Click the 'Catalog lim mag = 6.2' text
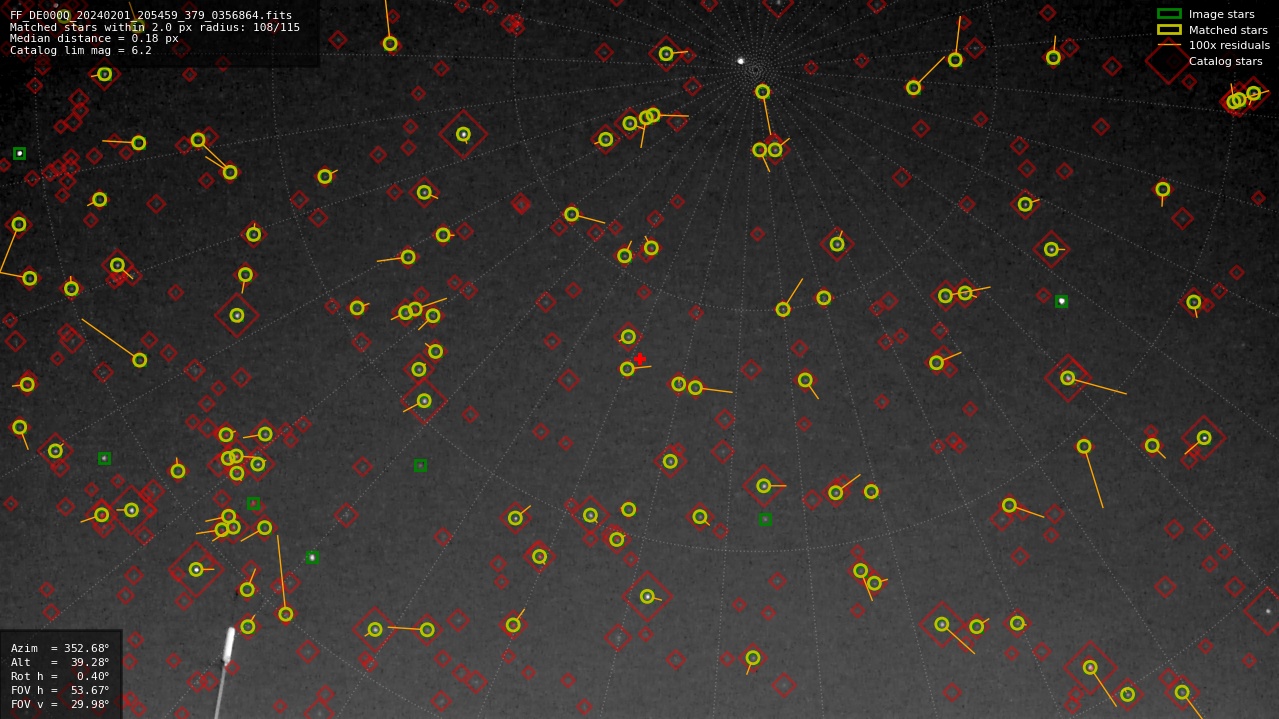 (x=81, y=51)
